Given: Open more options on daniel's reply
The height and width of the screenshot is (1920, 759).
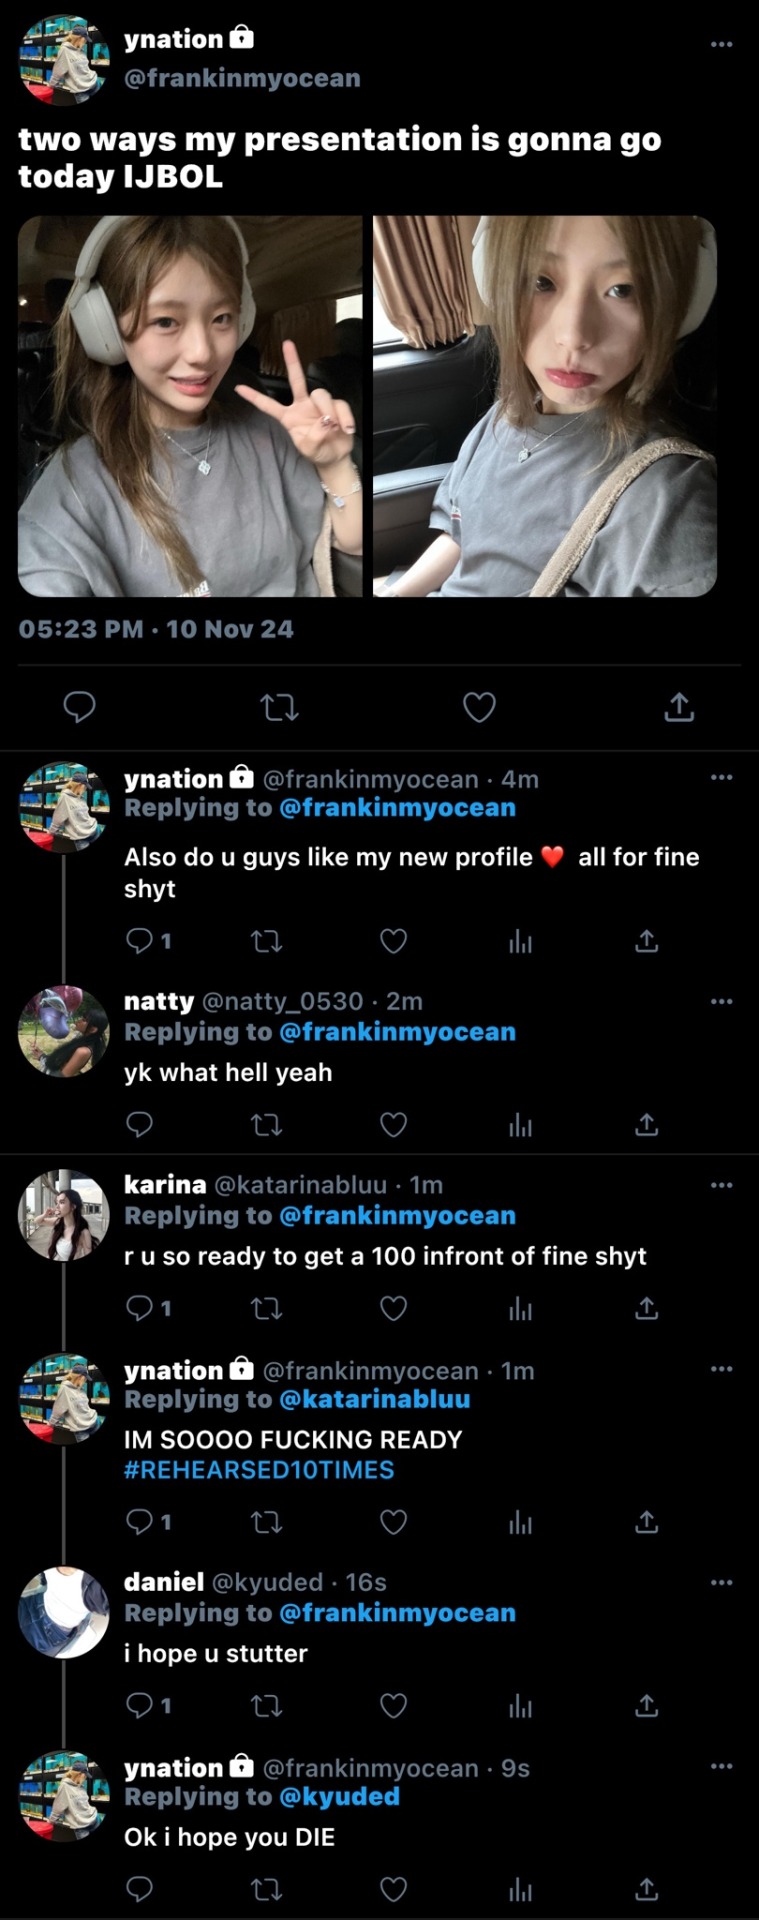Looking at the screenshot, I should (x=721, y=1582).
